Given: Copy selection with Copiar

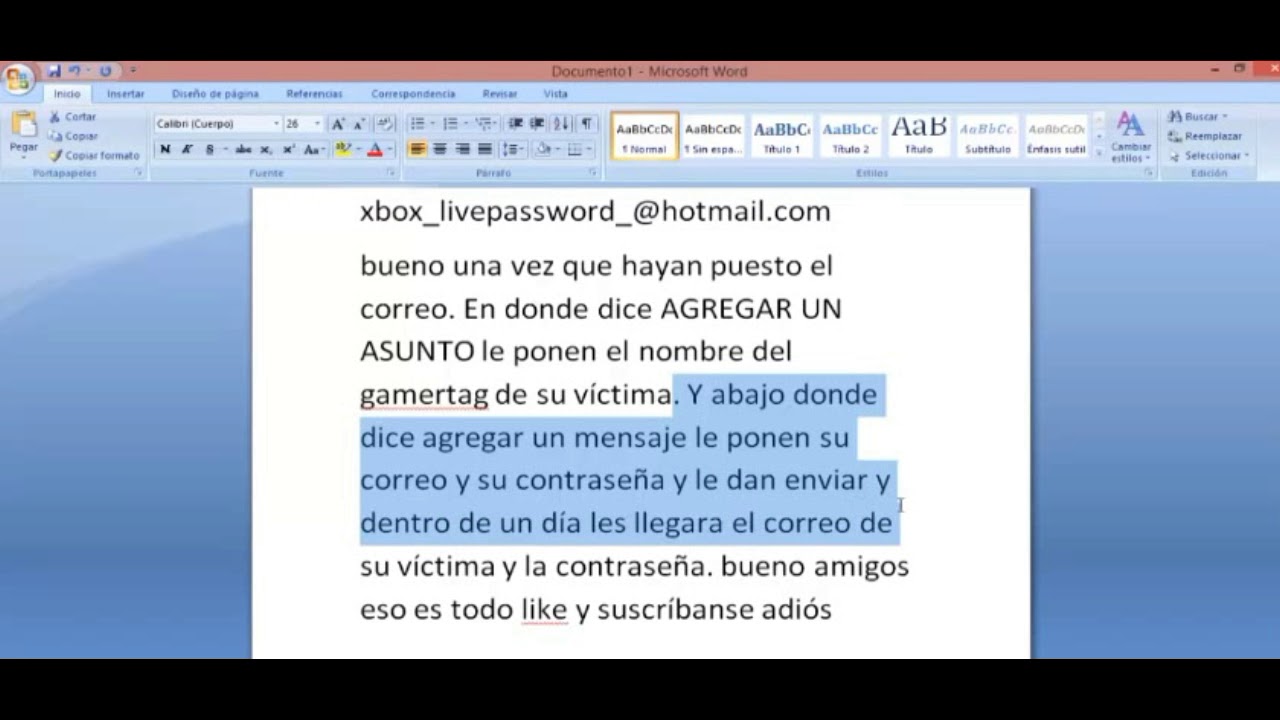Looking at the screenshot, I should (73, 136).
